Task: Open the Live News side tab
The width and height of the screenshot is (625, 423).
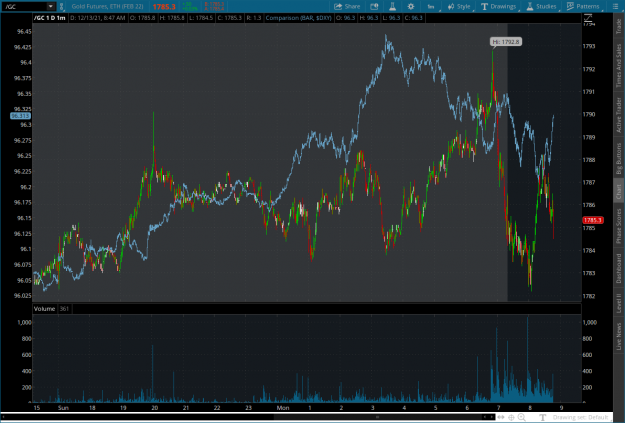Action: click(619, 336)
